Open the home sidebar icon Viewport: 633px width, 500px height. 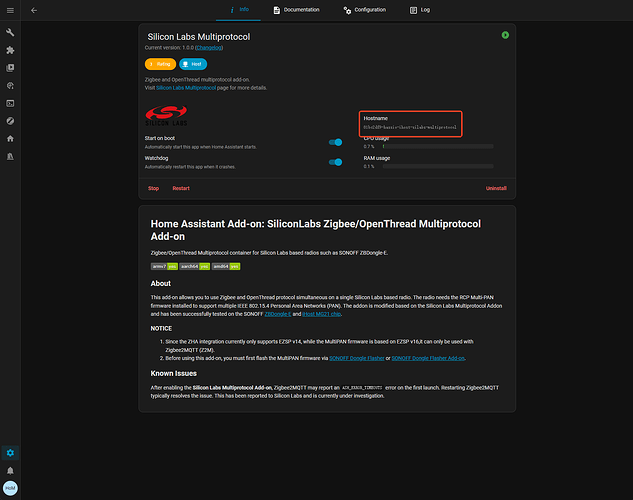tap(10, 139)
